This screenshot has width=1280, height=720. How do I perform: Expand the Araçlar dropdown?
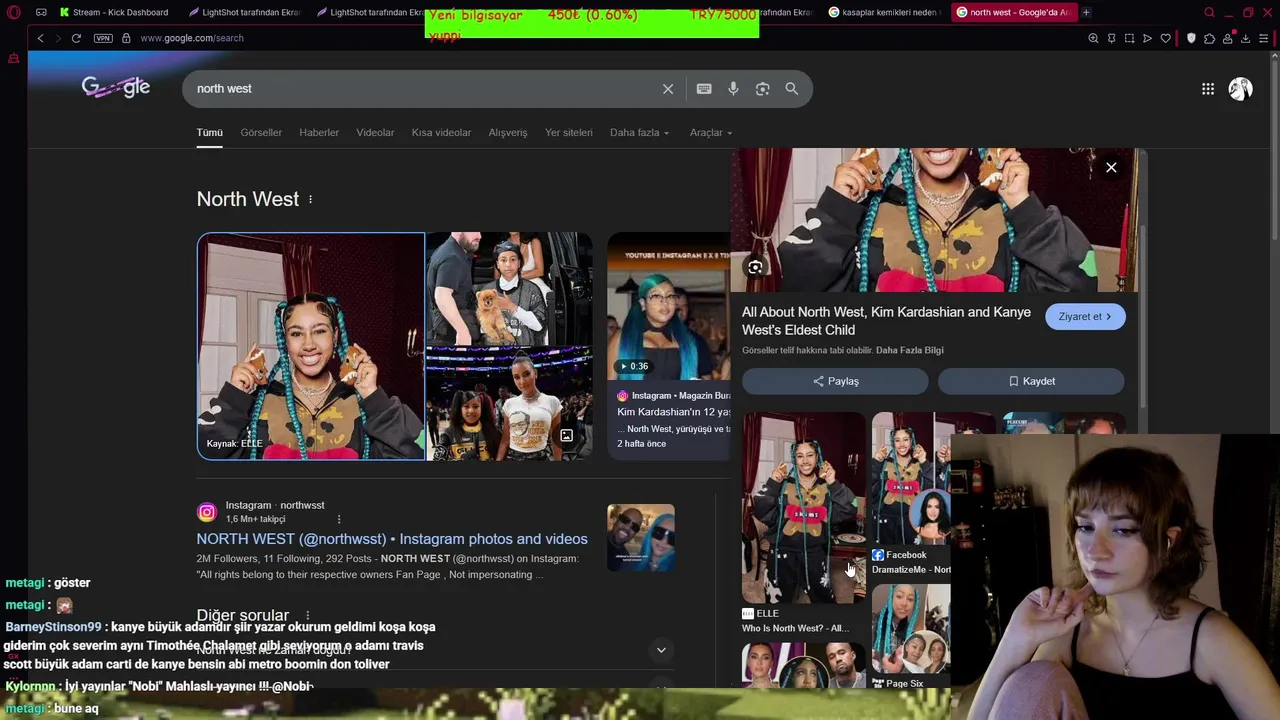(711, 133)
